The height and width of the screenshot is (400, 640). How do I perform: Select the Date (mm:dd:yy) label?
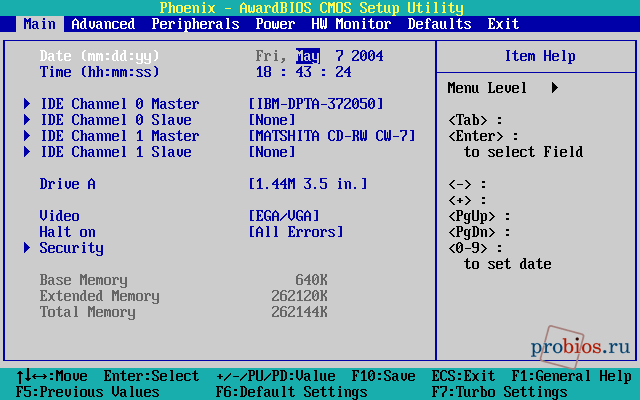(100, 56)
